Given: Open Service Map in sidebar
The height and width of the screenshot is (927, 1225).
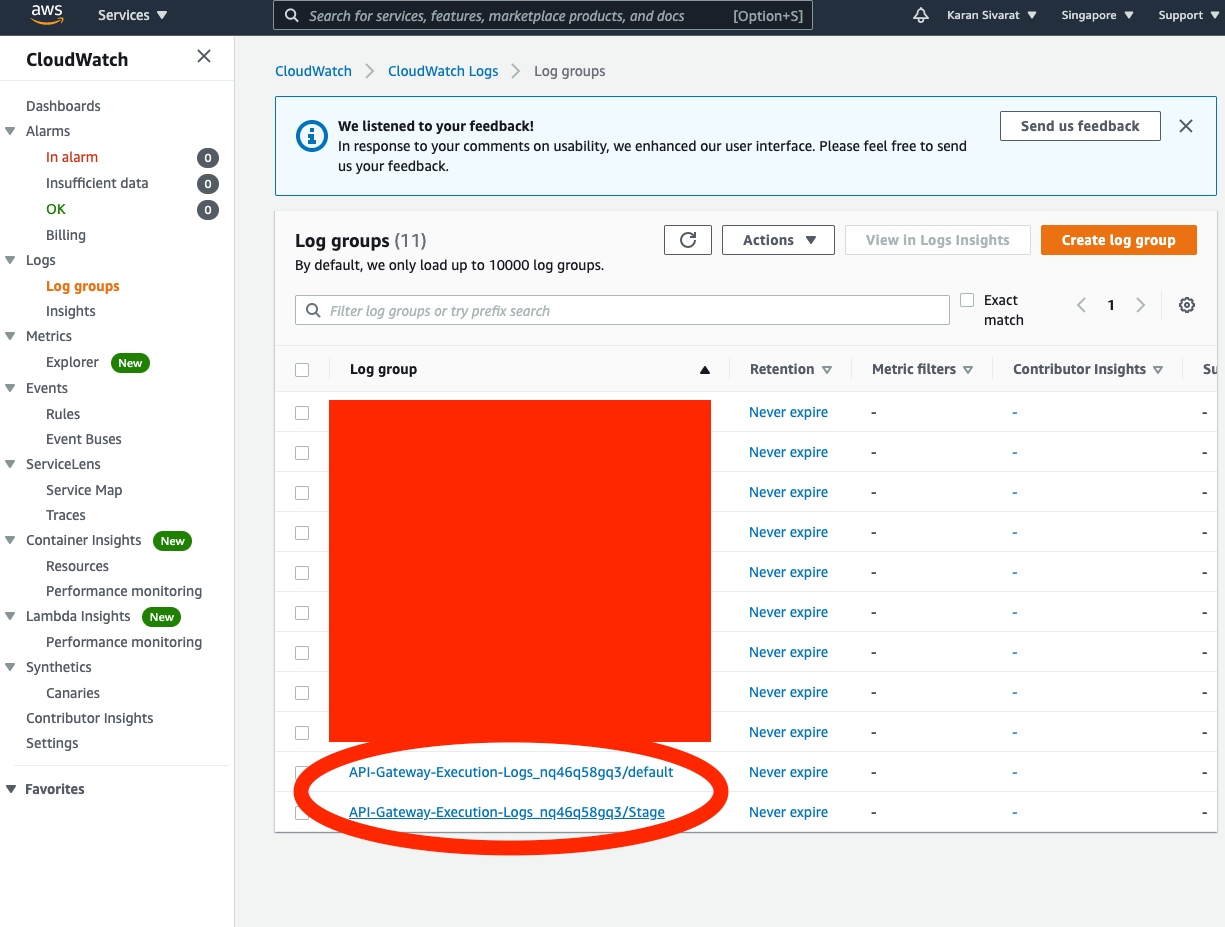Looking at the screenshot, I should [x=84, y=490].
